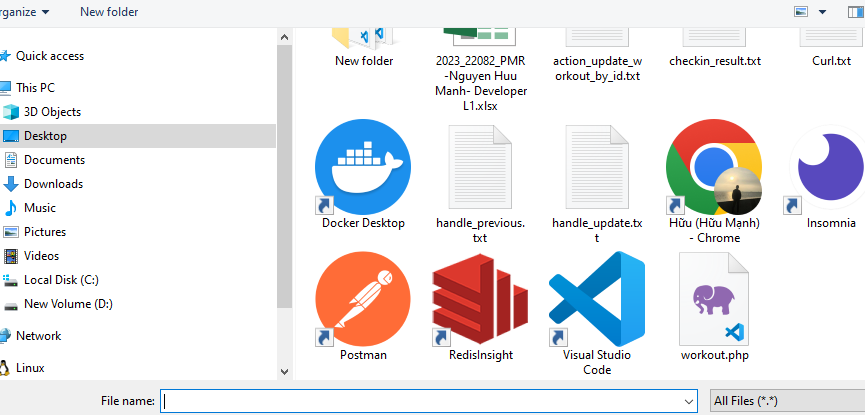Click the 'Insomnia' label text
Image resolution: width=865 pixels, height=415 pixels.
click(x=831, y=223)
